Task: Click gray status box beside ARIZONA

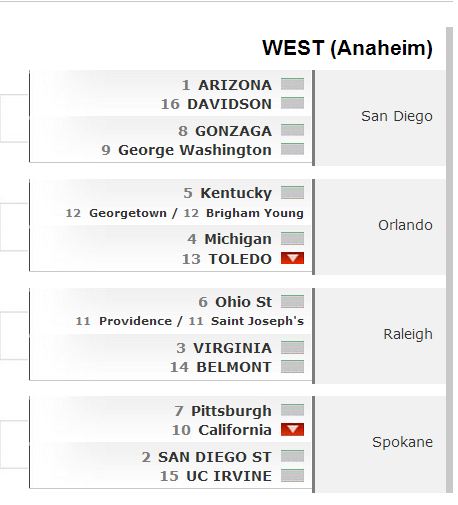Action: [292, 84]
